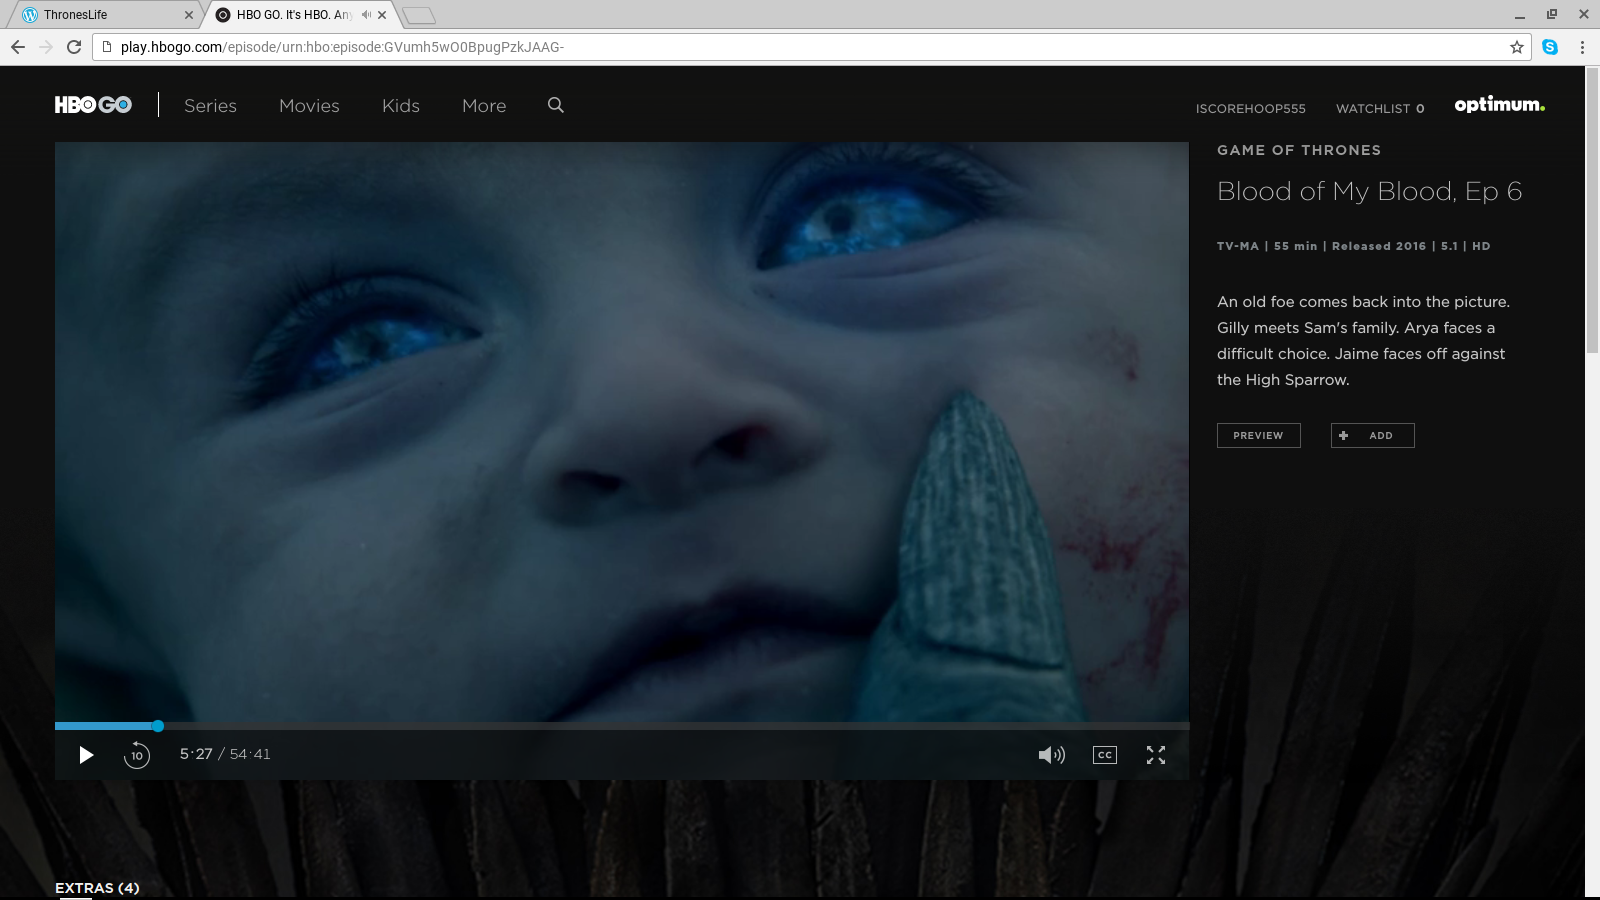This screenshot has width=1600, height=900.
Task: Open the Watchlist
Action: coord(1379,109)
